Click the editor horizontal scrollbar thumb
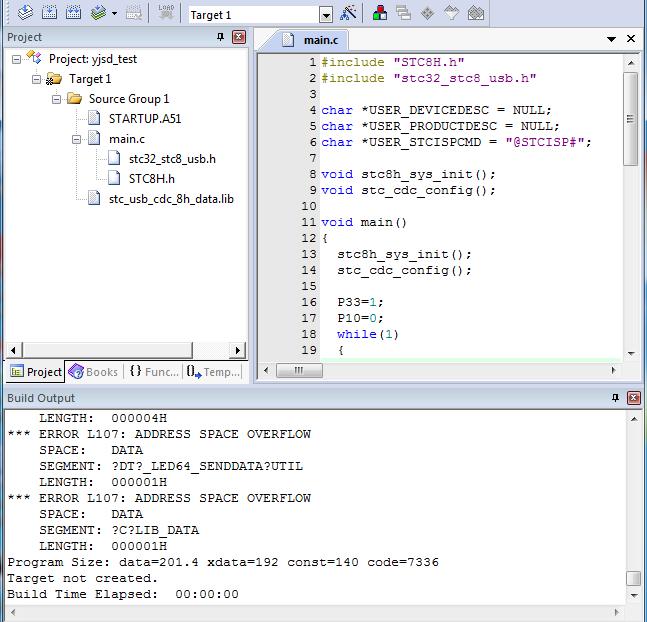 (x=299, y=371)
